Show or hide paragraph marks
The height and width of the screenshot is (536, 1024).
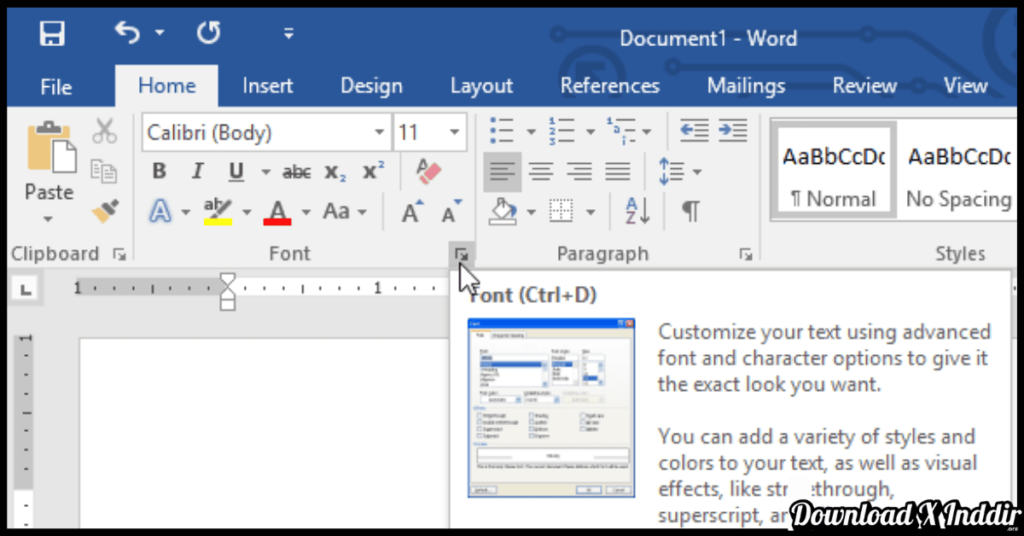click(x=690, y=212)
